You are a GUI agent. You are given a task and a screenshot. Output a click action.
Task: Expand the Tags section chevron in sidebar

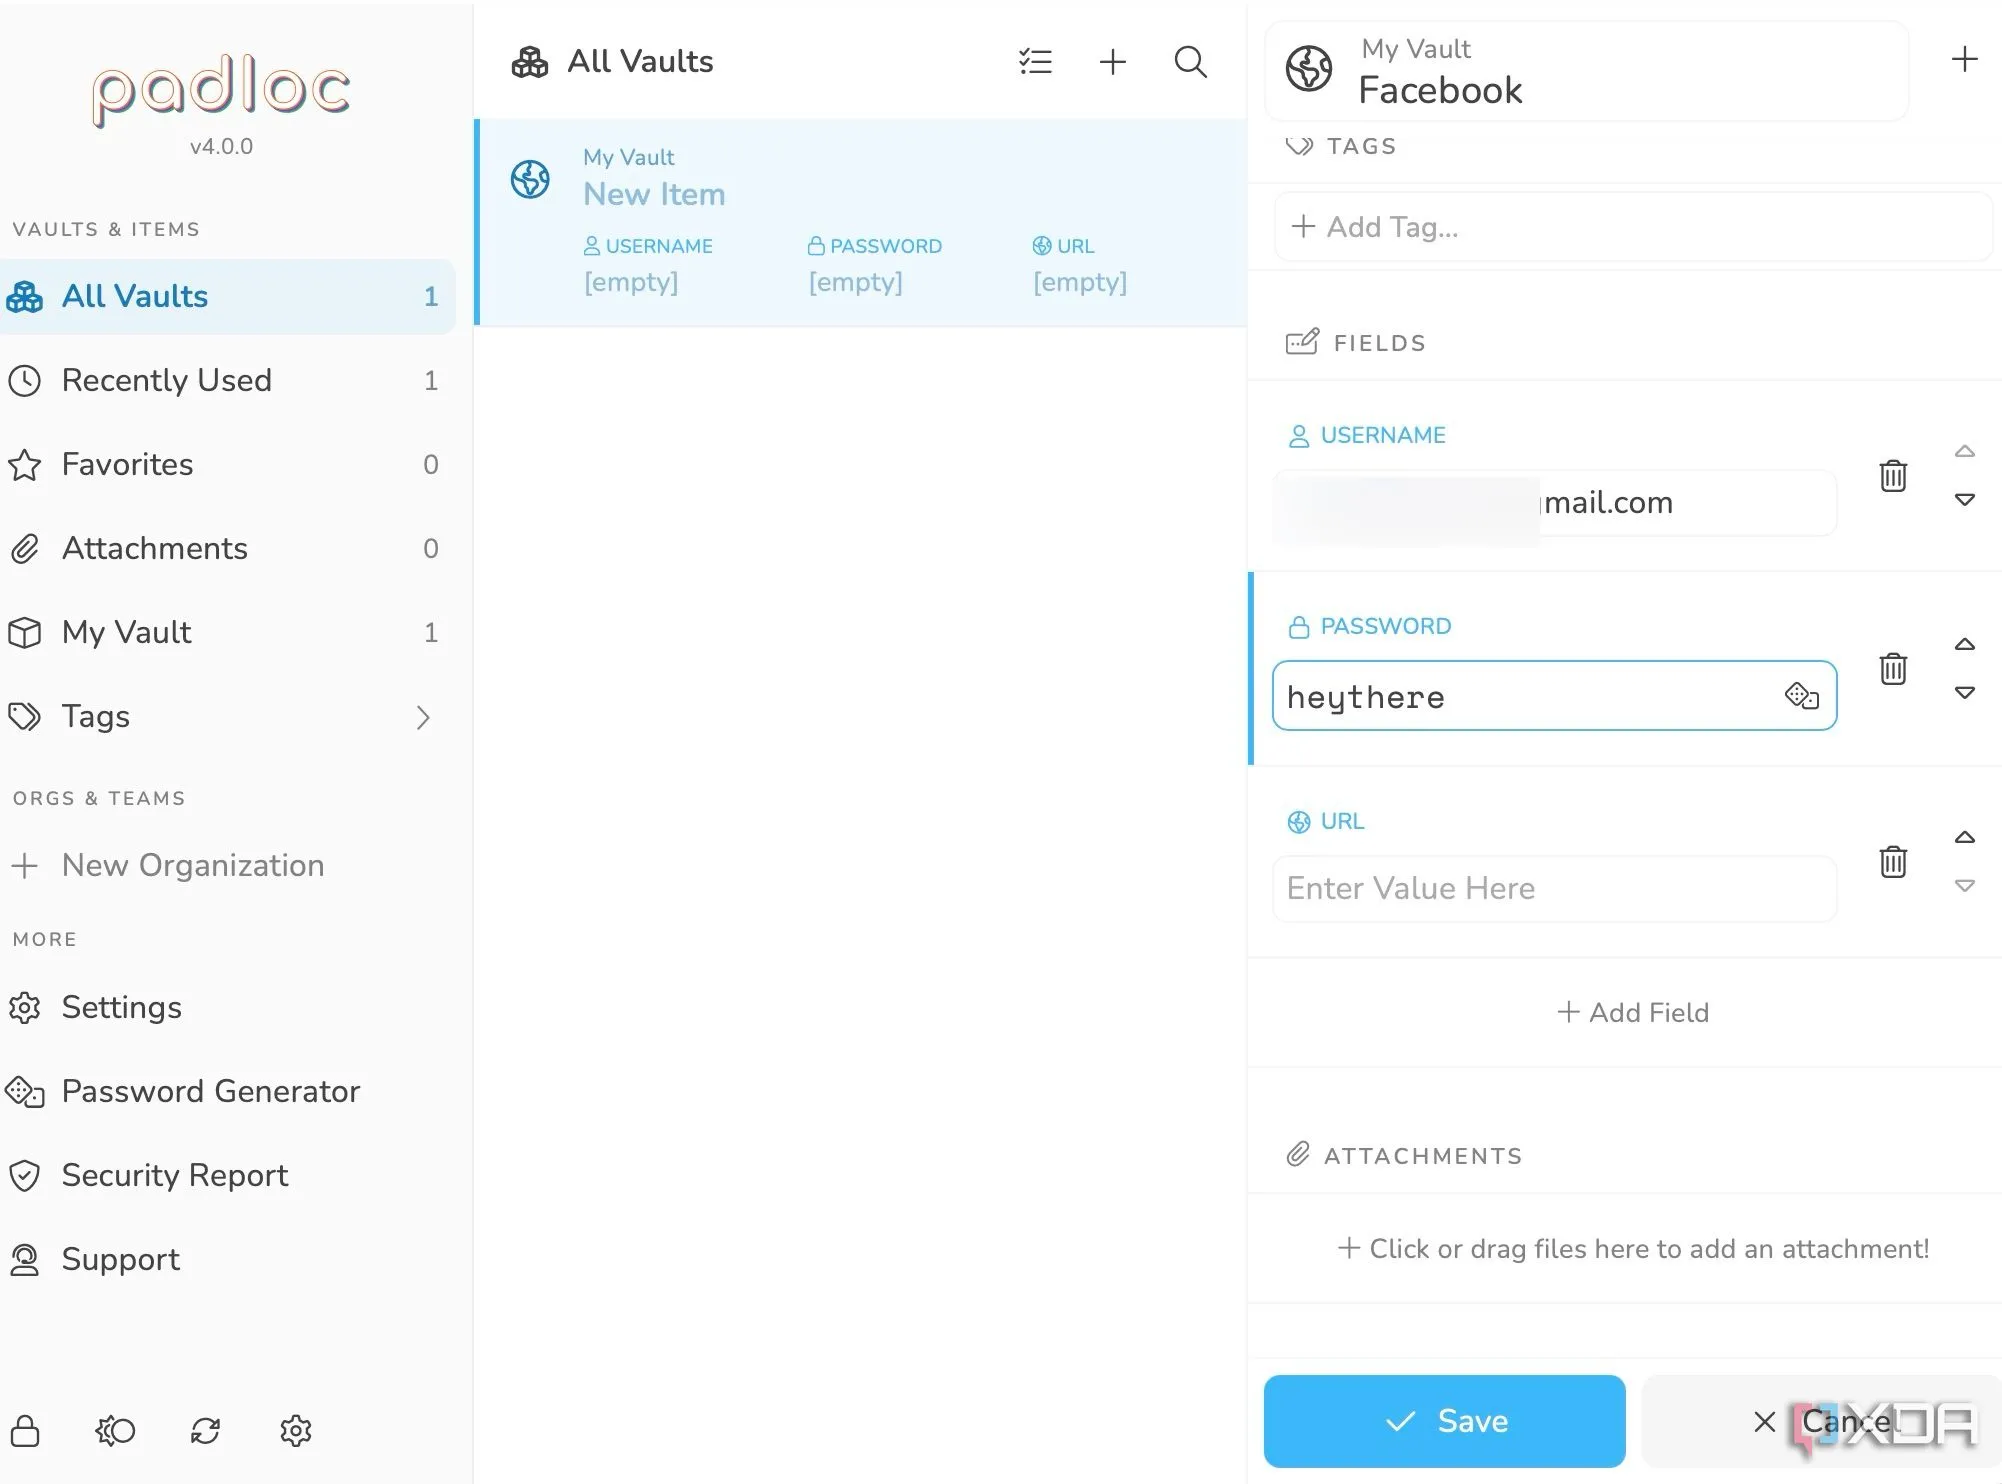coord(423,717)
